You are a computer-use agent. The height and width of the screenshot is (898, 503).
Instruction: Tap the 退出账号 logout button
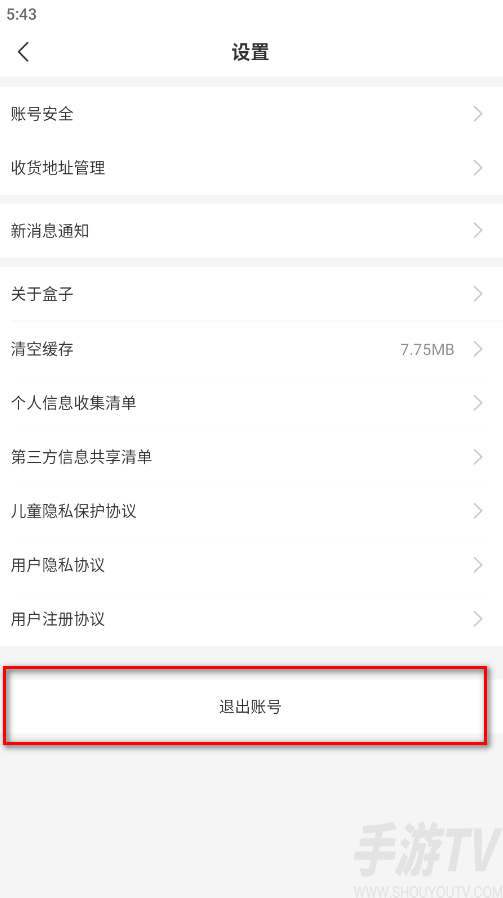250,707
